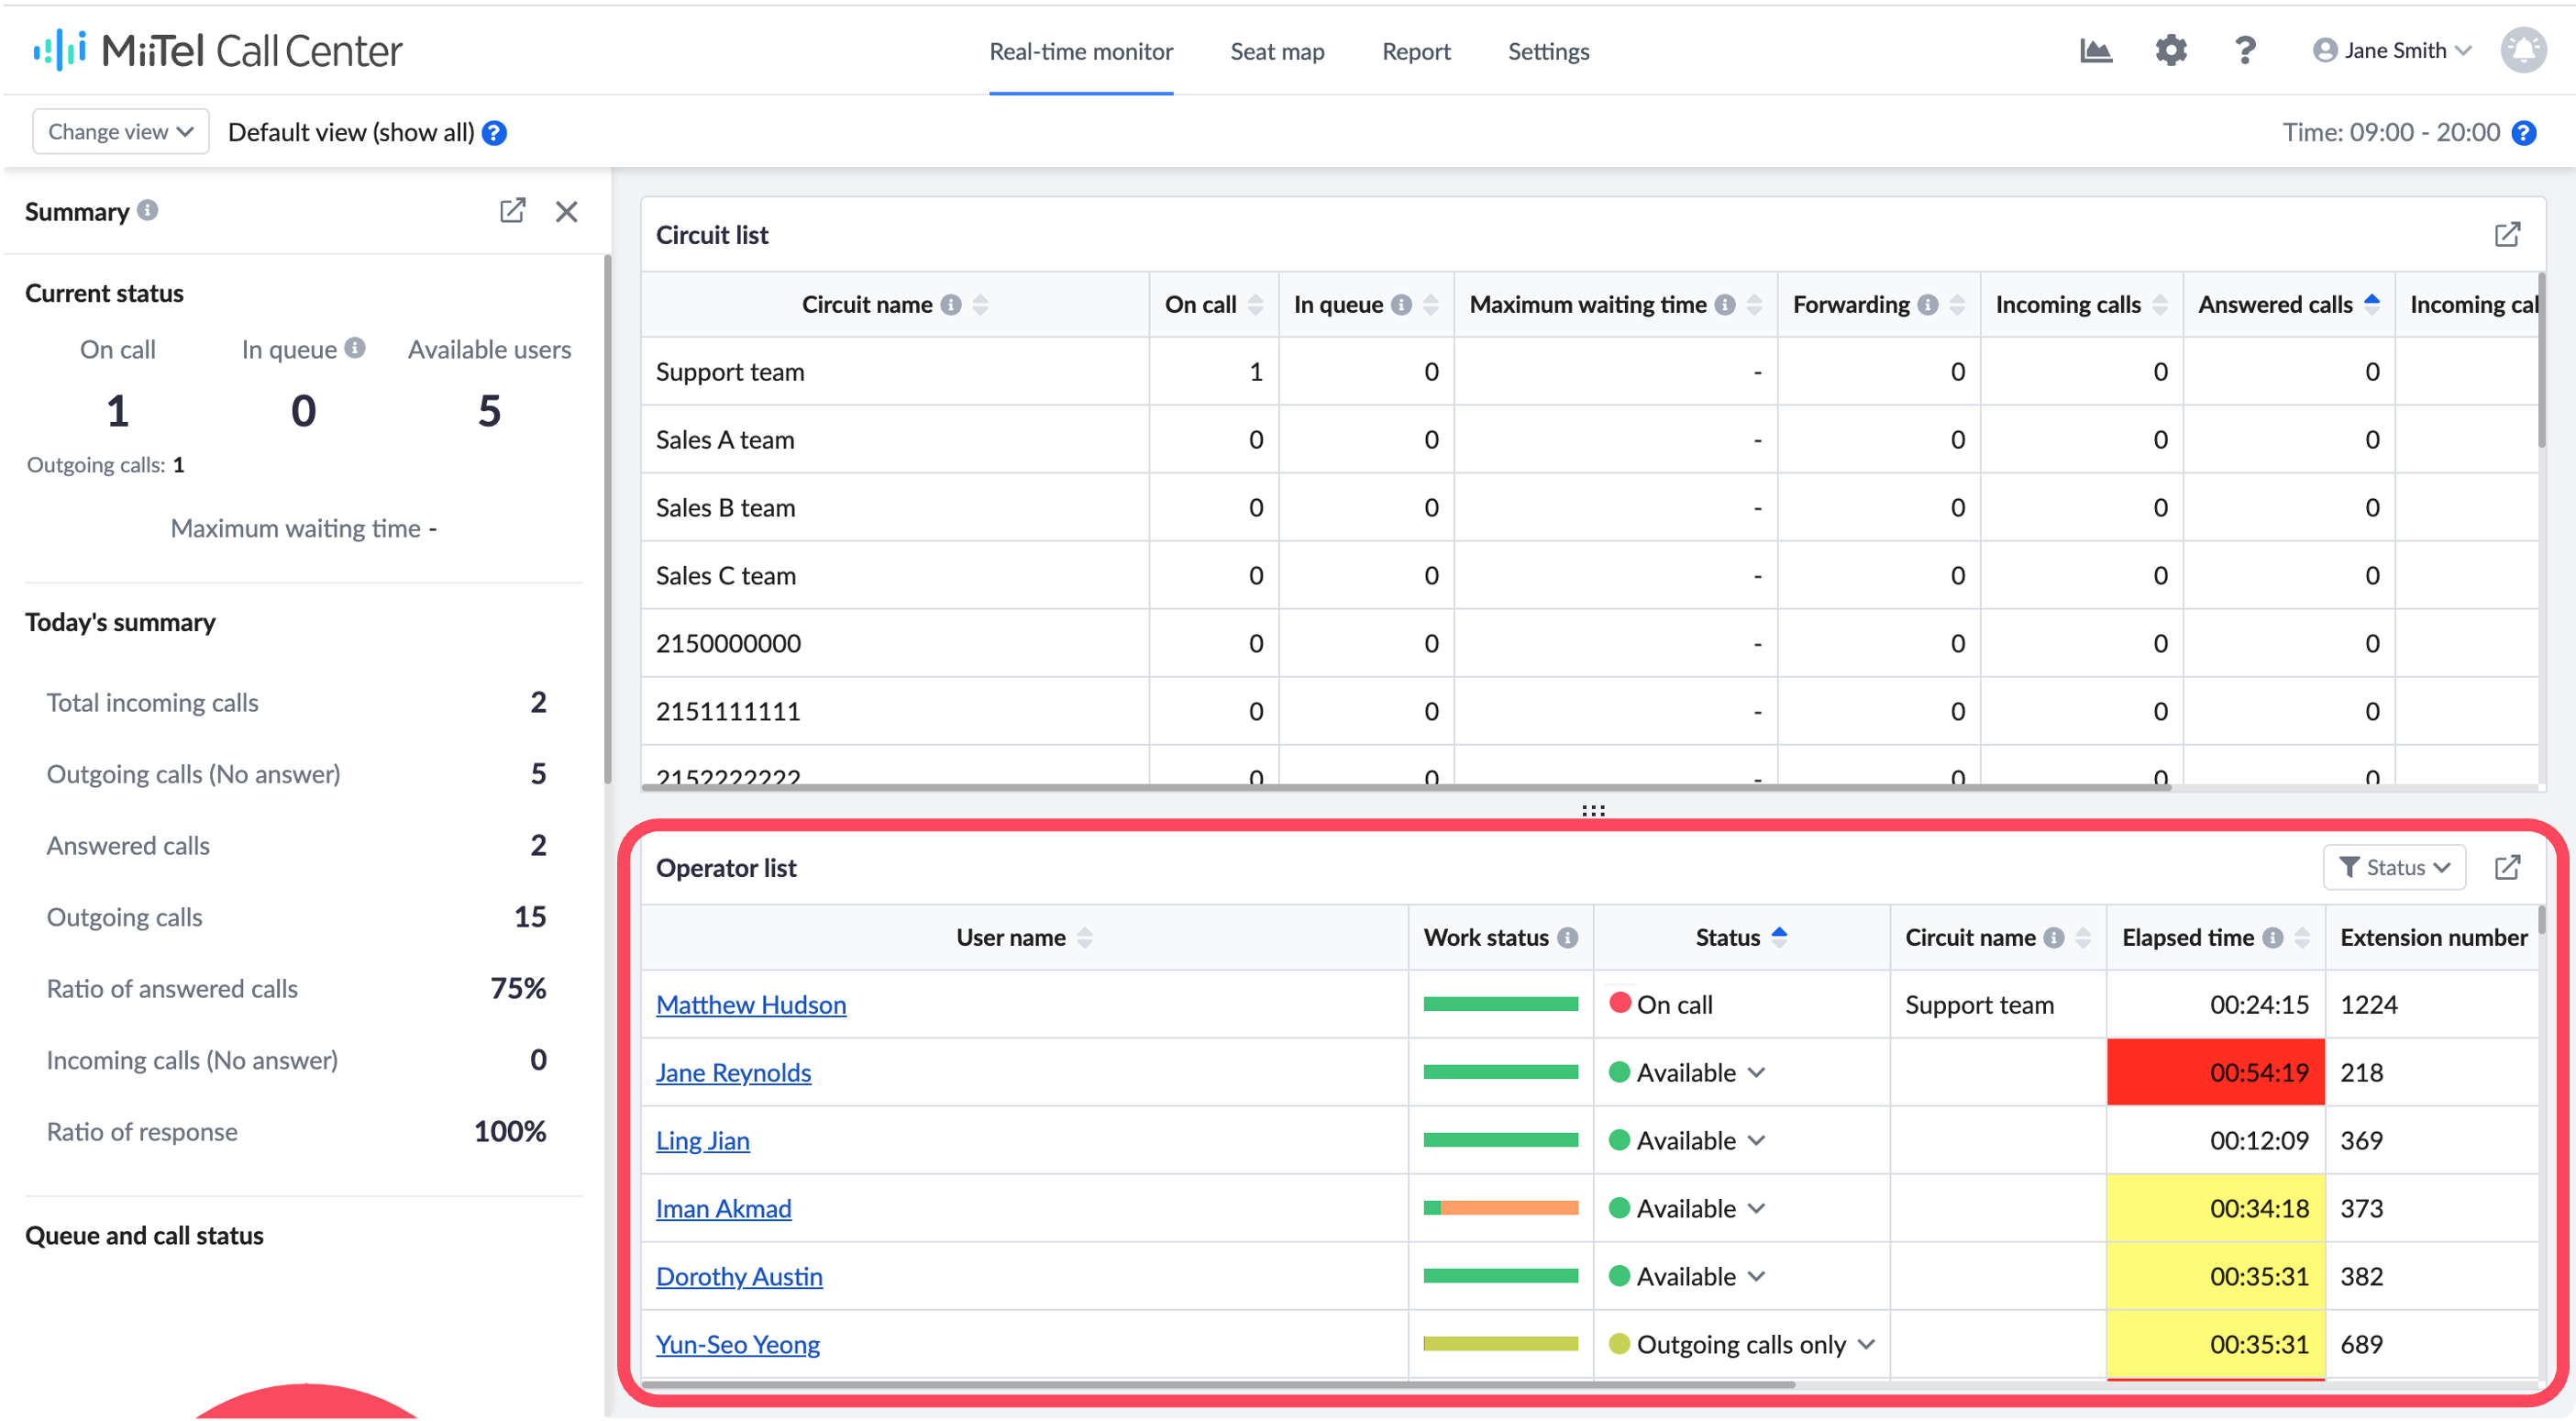Viewport: 2576px width, 1421px height.
Task: Click Matthew Hudson work status bar
Action: [x=1500, y=1004]
